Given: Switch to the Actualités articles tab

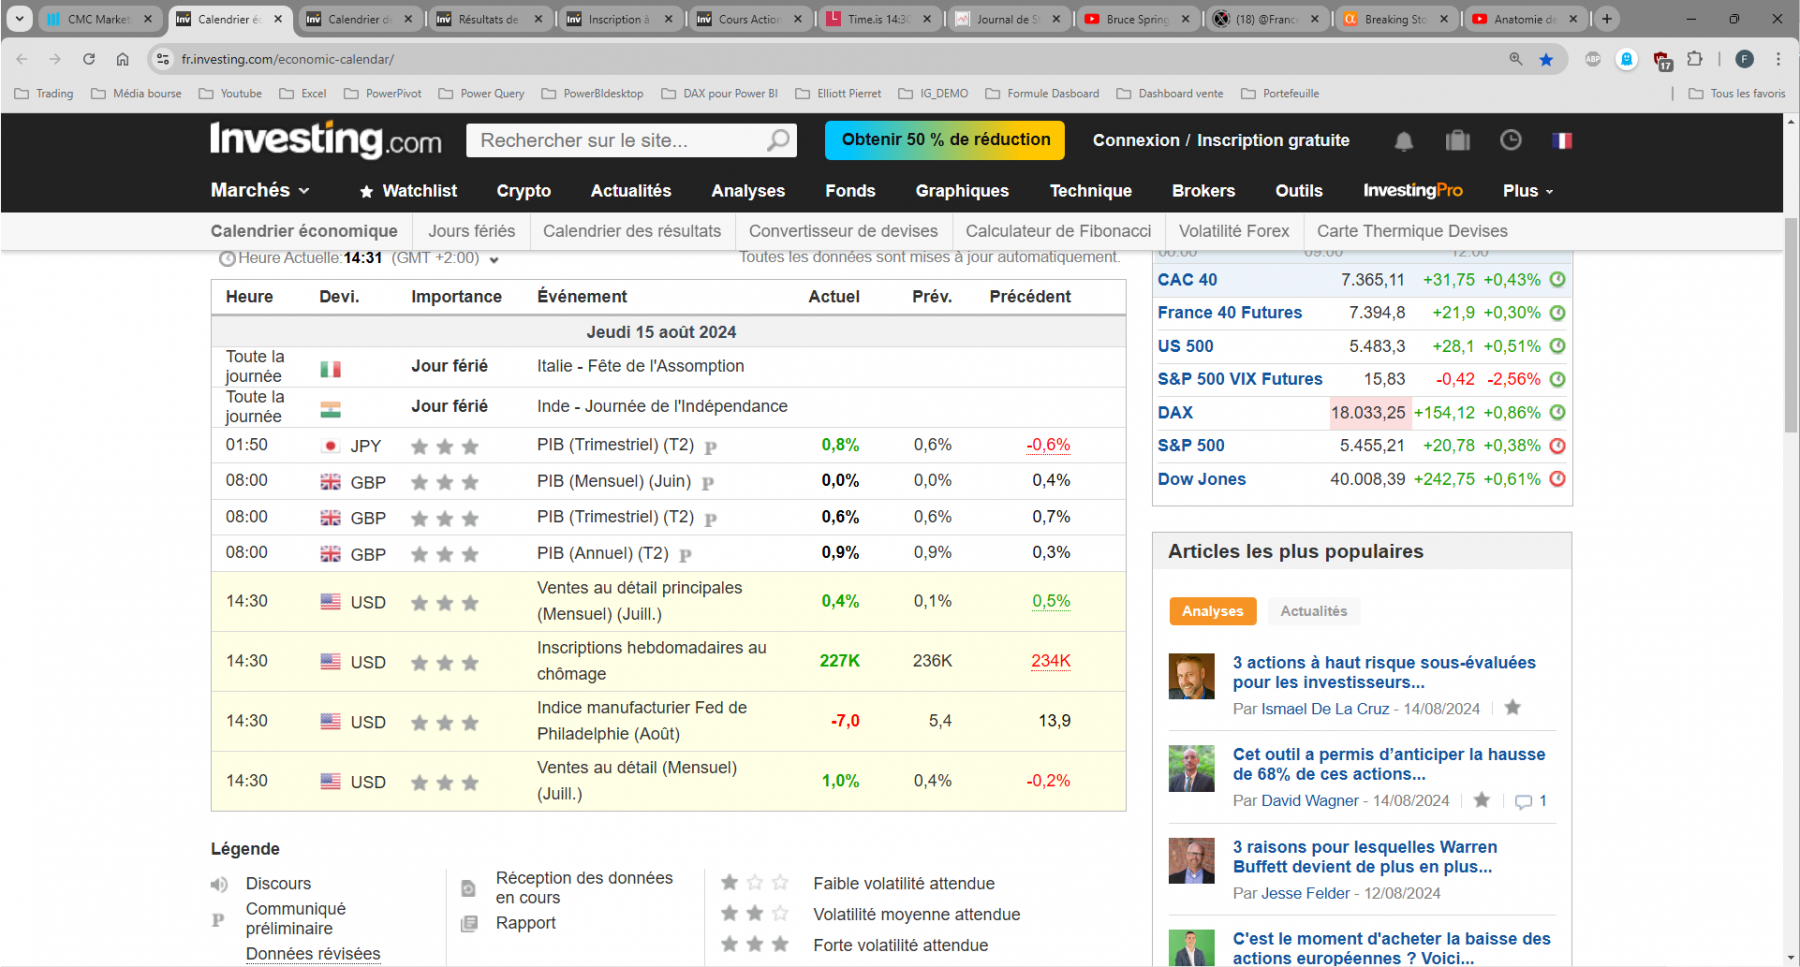Looking at the screenshot, I should pyautogui.click(x=1314, y=611).
